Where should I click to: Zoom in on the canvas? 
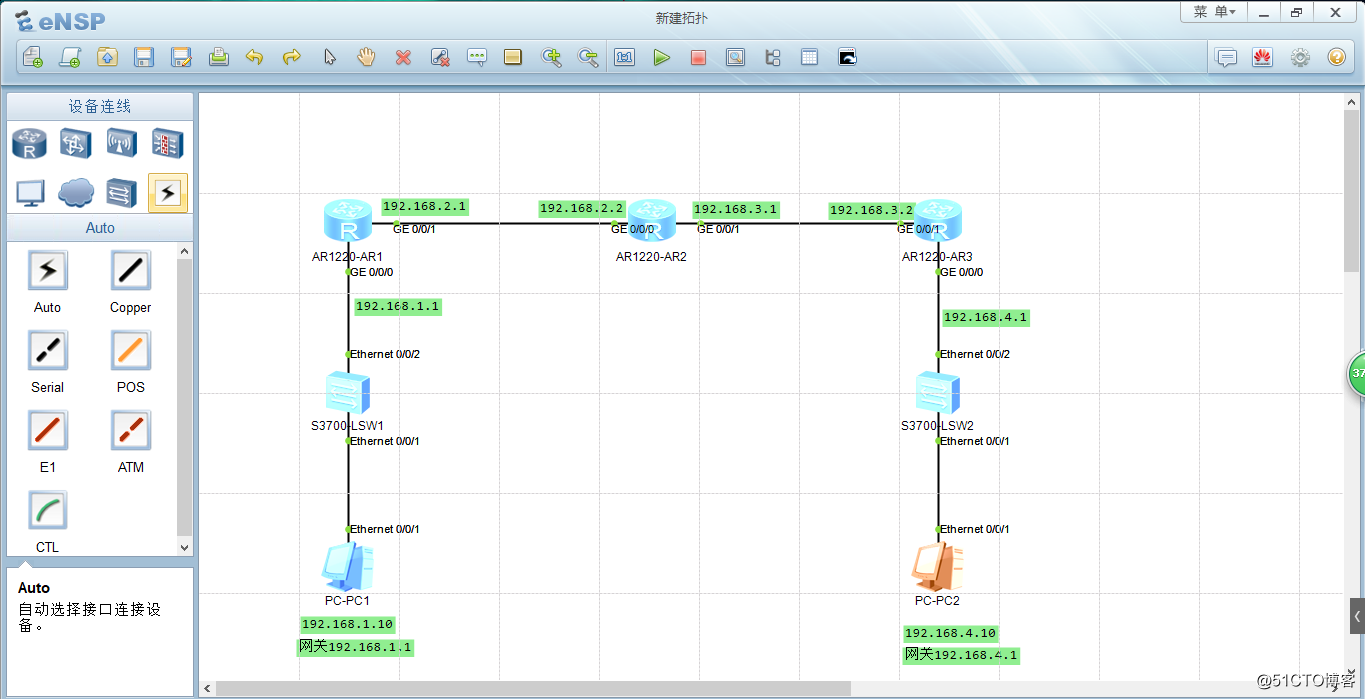pos(551,57)
